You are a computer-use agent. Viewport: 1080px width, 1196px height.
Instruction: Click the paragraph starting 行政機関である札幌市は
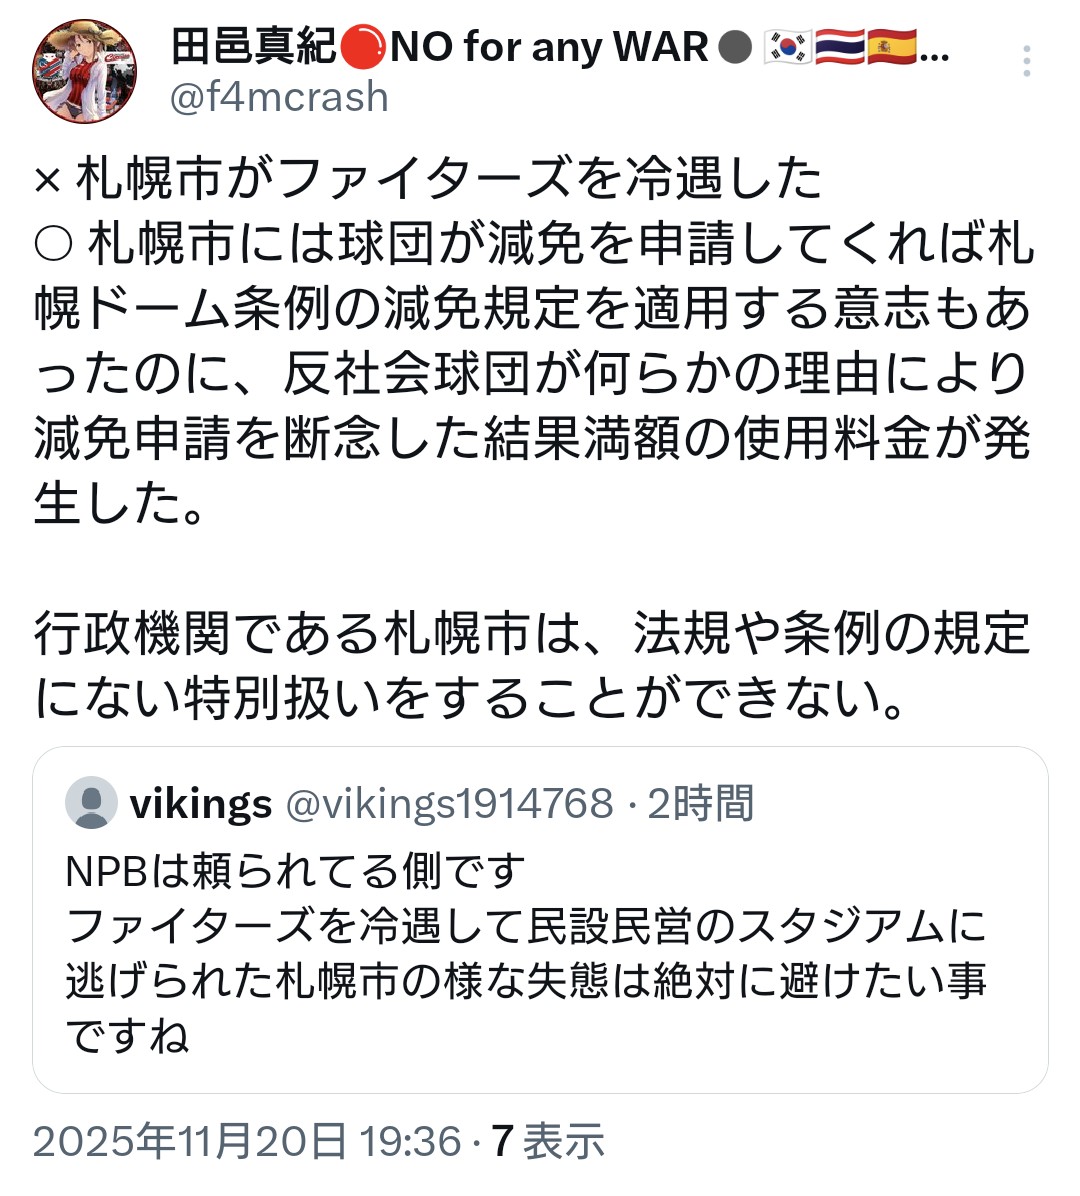tap(530, 666)
